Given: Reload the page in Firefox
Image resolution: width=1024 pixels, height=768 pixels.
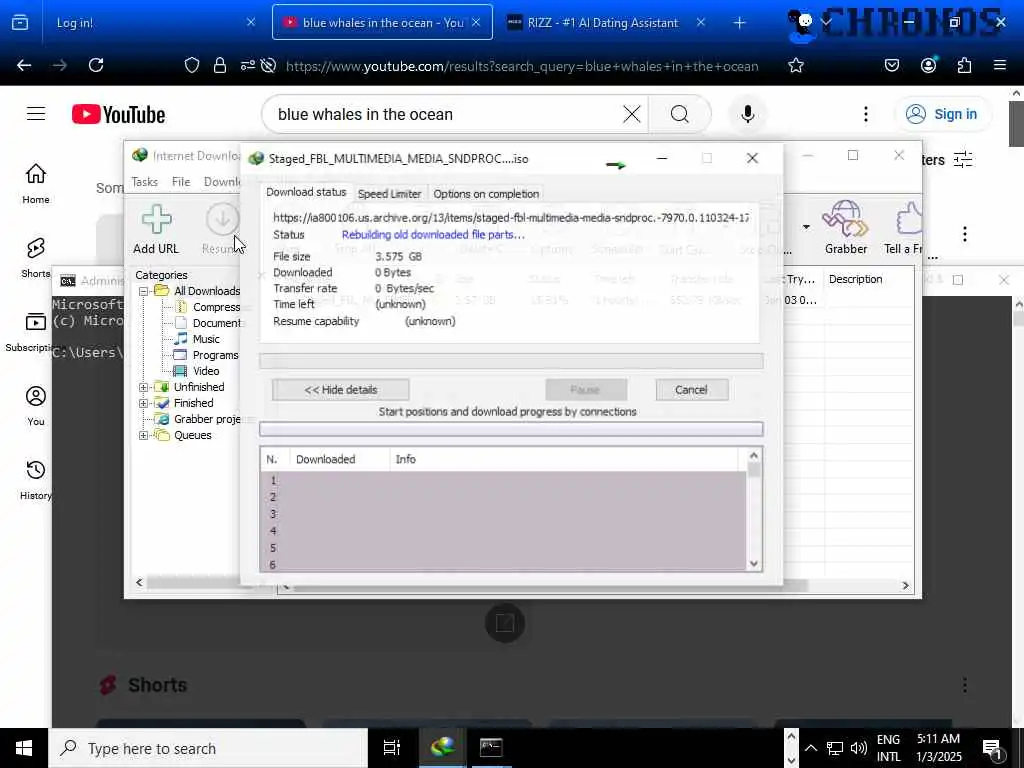Looking at the screenshot, I should 96,65.
